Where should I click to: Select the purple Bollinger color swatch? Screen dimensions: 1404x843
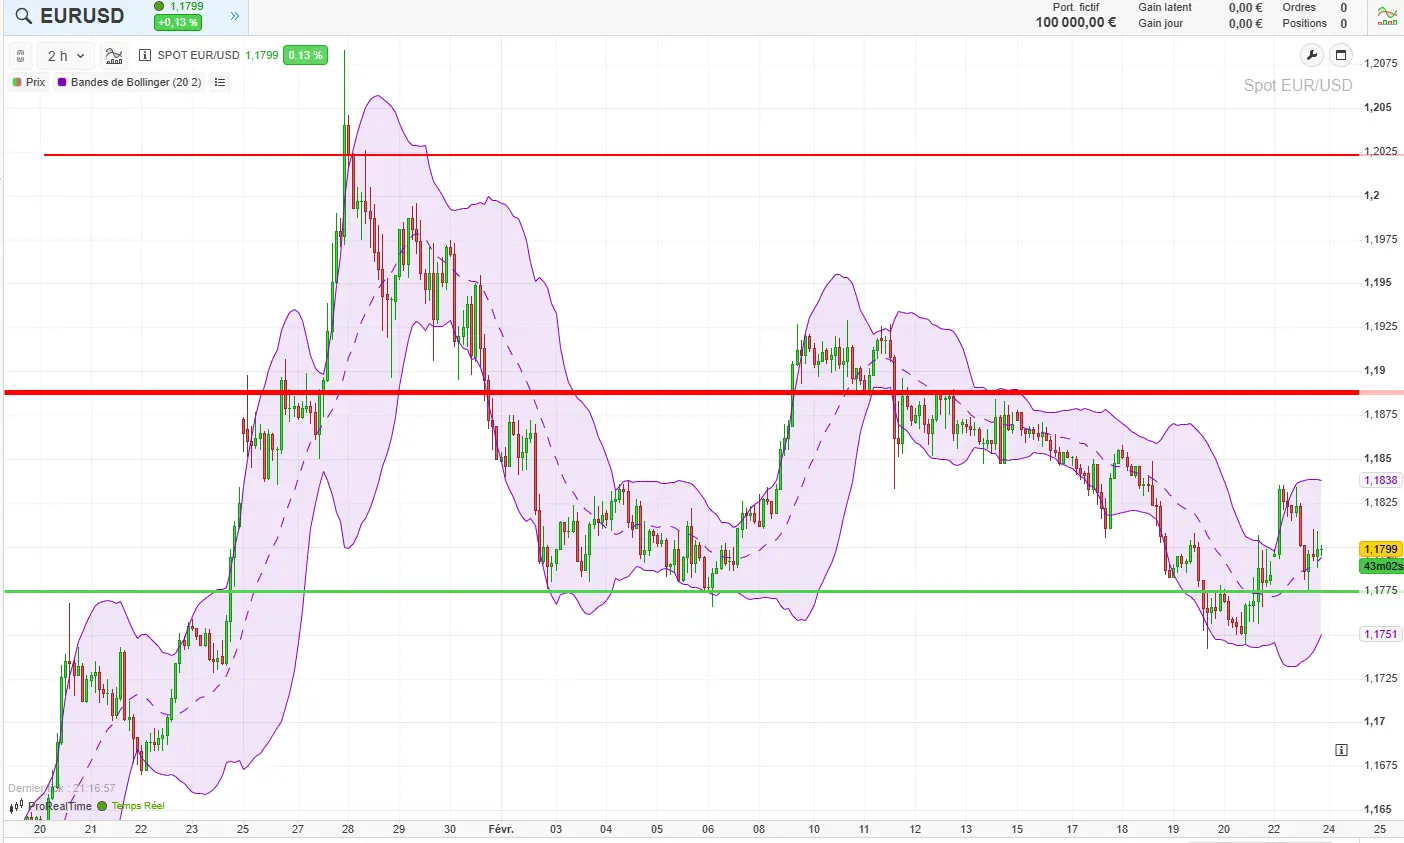point(63,82)
